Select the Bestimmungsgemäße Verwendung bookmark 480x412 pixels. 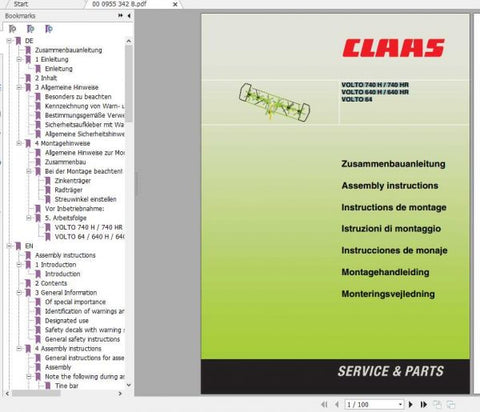click(x=85, y=115)
